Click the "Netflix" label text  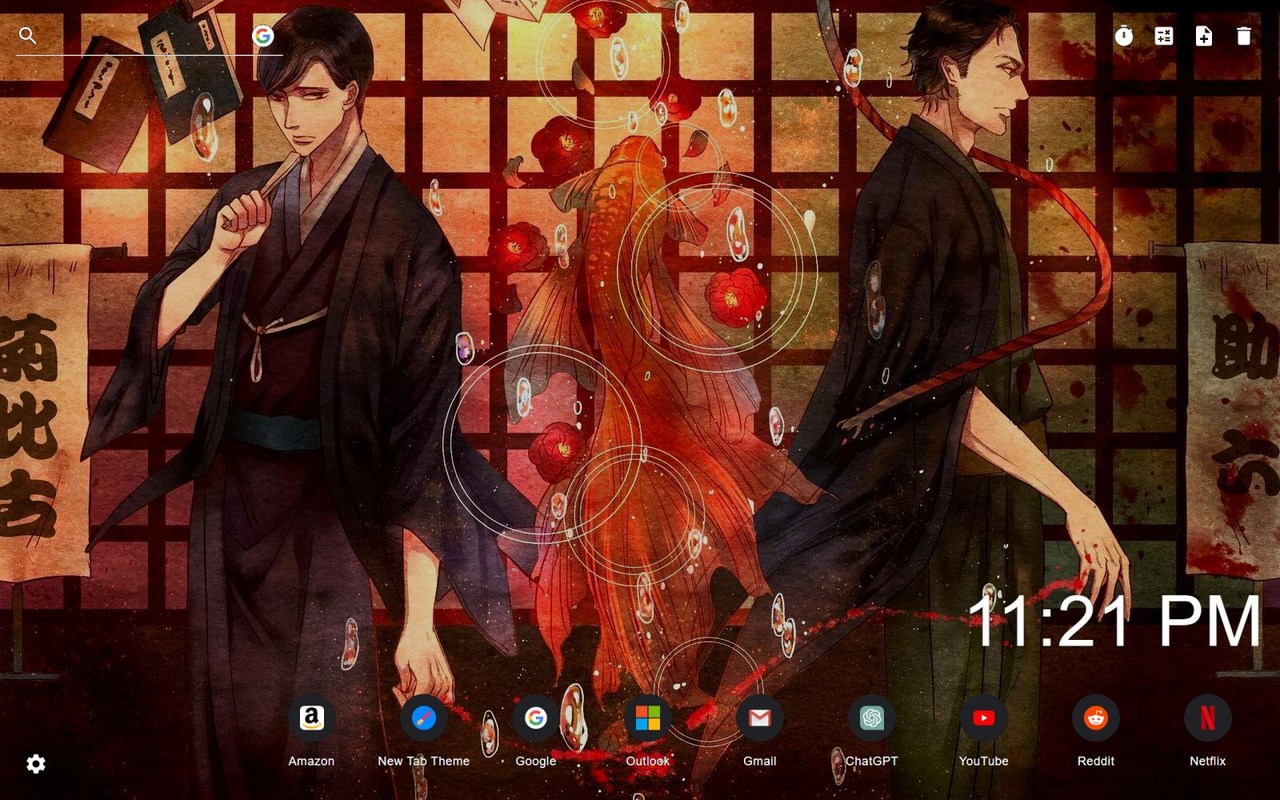1208,761
